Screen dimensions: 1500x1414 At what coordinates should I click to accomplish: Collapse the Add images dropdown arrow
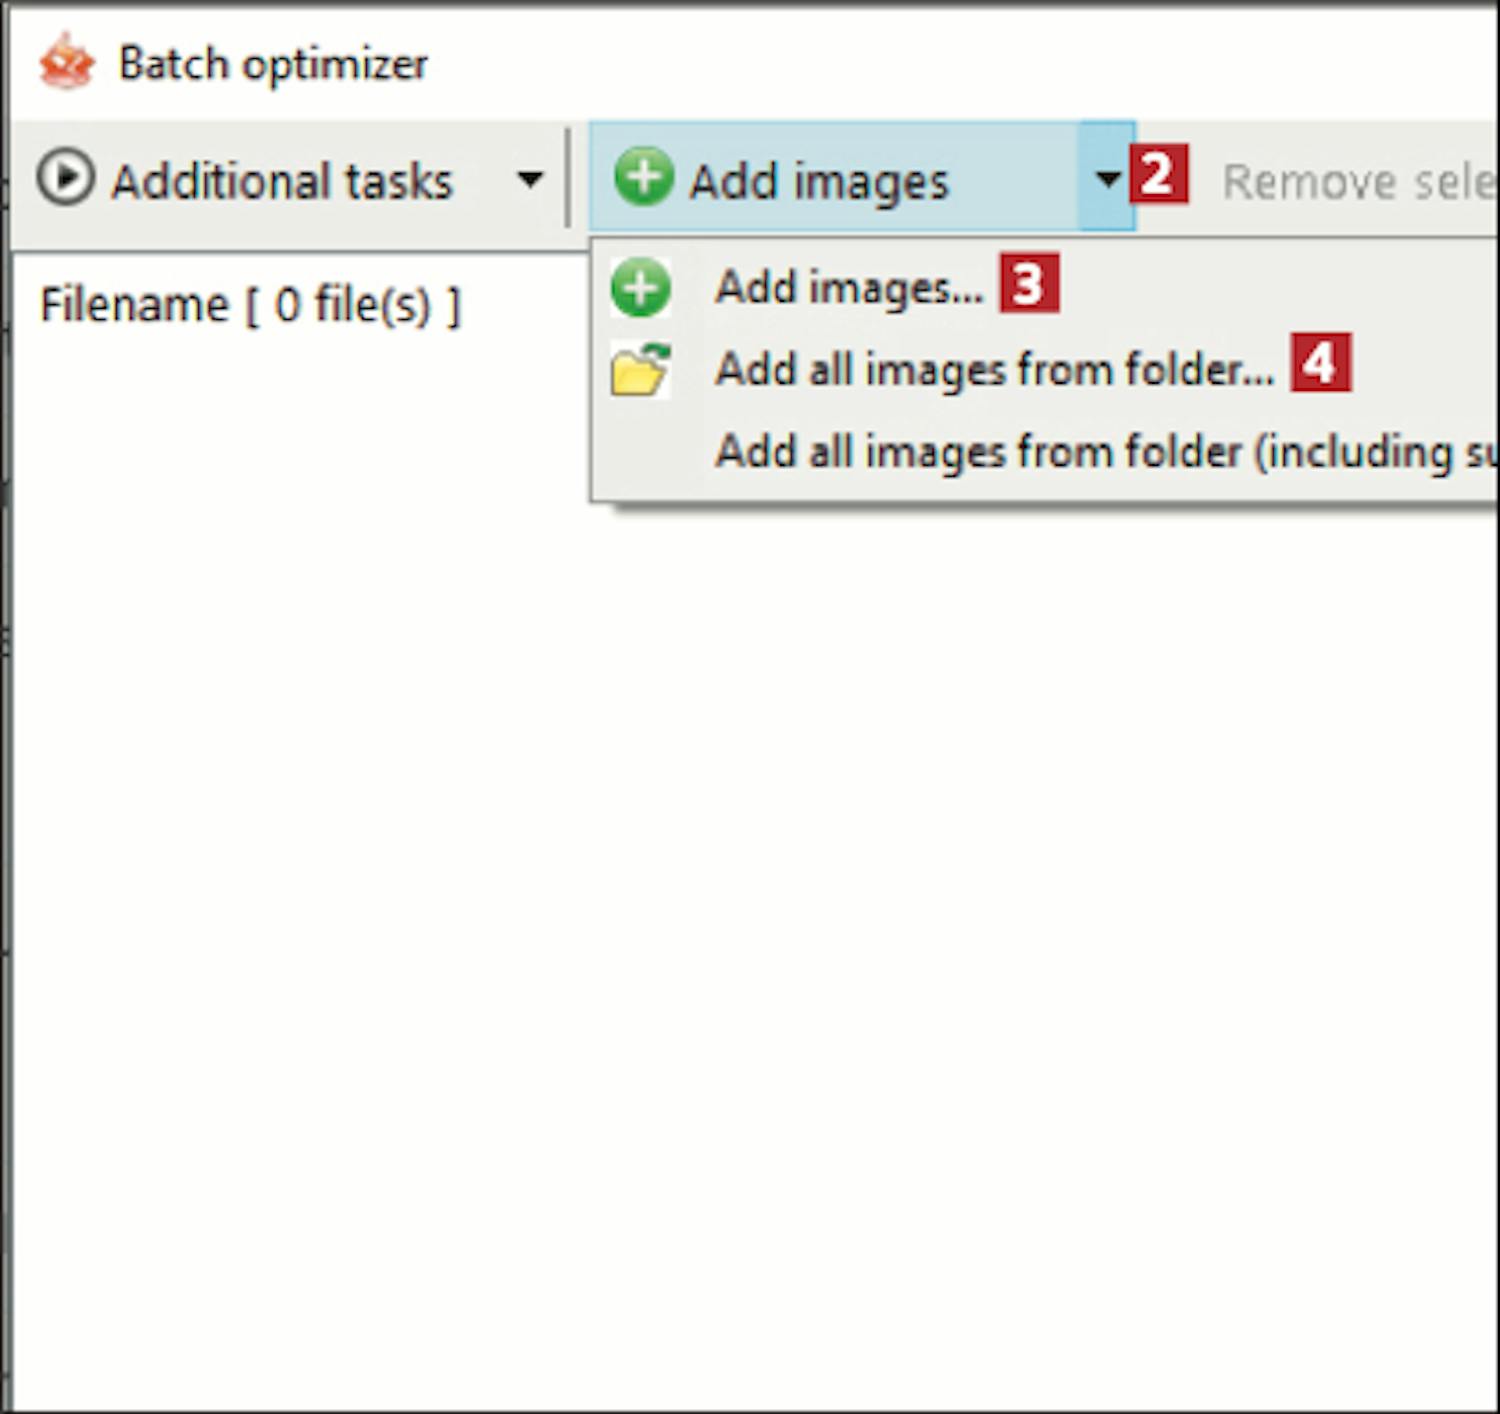pyautogui.click(x=1106, y=178)
